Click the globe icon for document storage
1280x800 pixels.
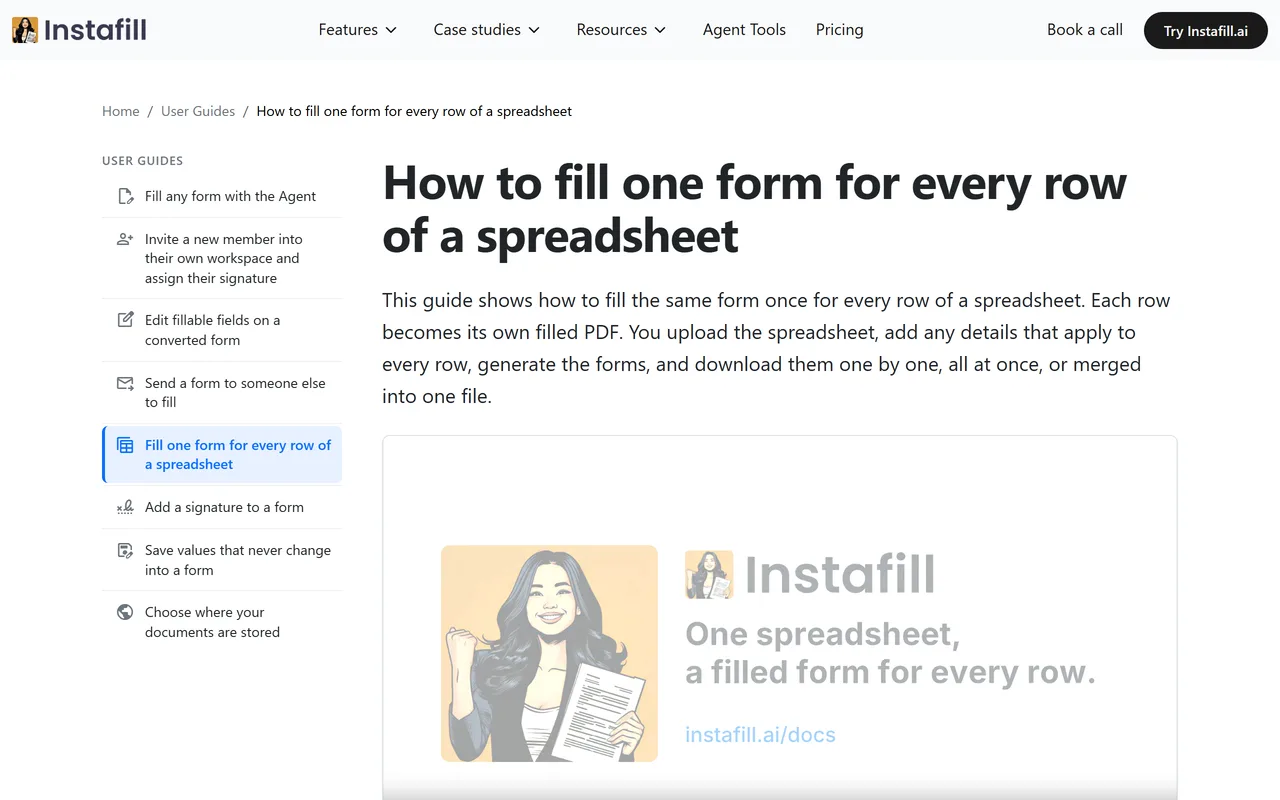point(125,612)
